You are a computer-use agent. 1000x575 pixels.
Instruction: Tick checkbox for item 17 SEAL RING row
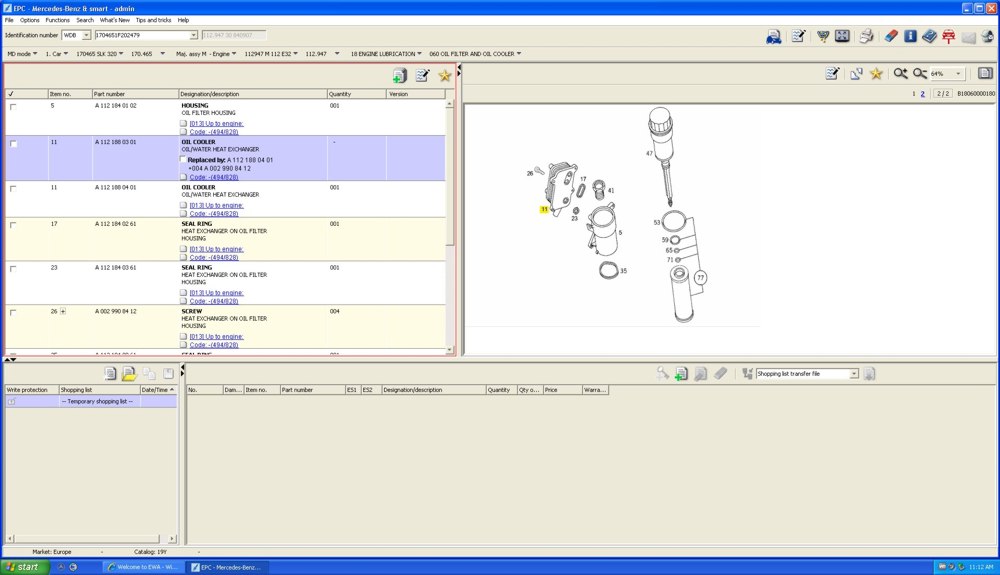click(x=13, y=225)
